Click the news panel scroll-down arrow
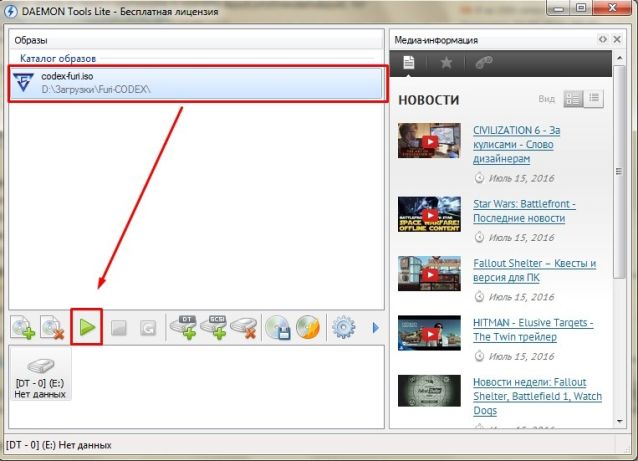The width and height of the screenshot is (638, 461). tap(619, 421)
